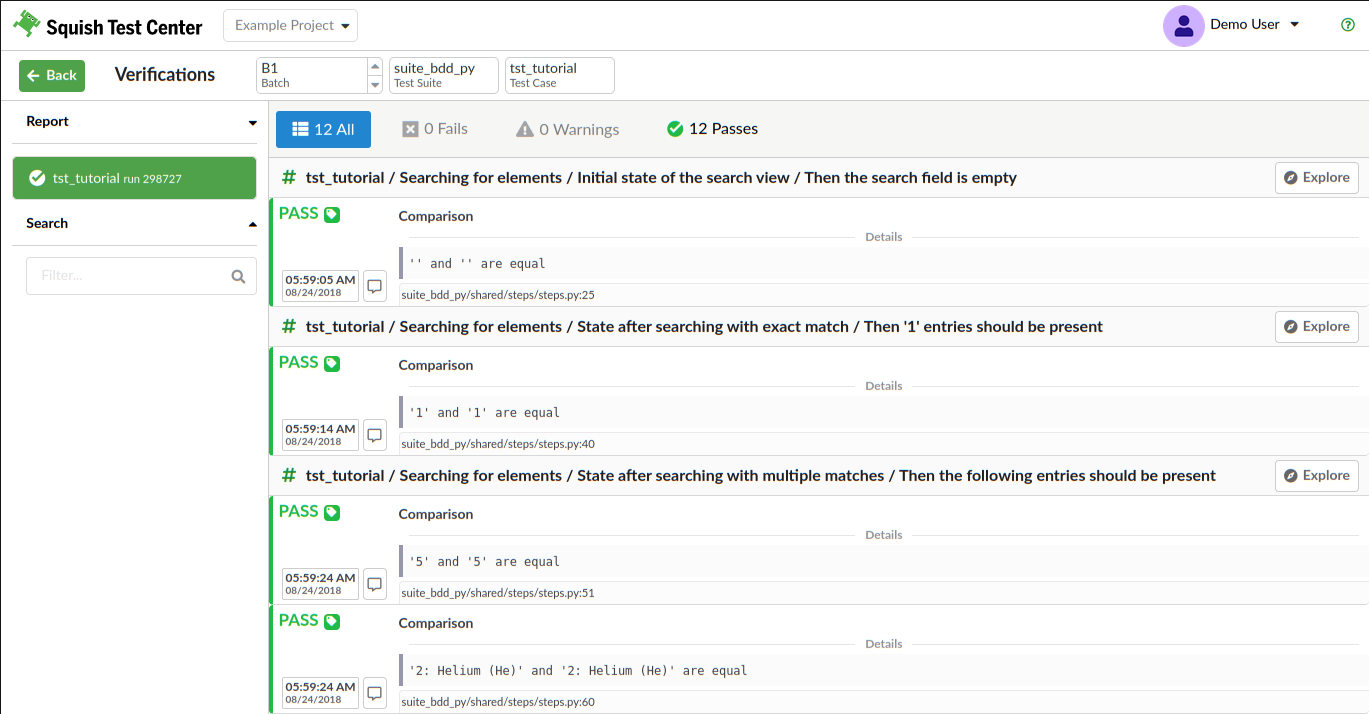Collapse the Report section
The image size is (1369, 714).
tap(252, 123)
